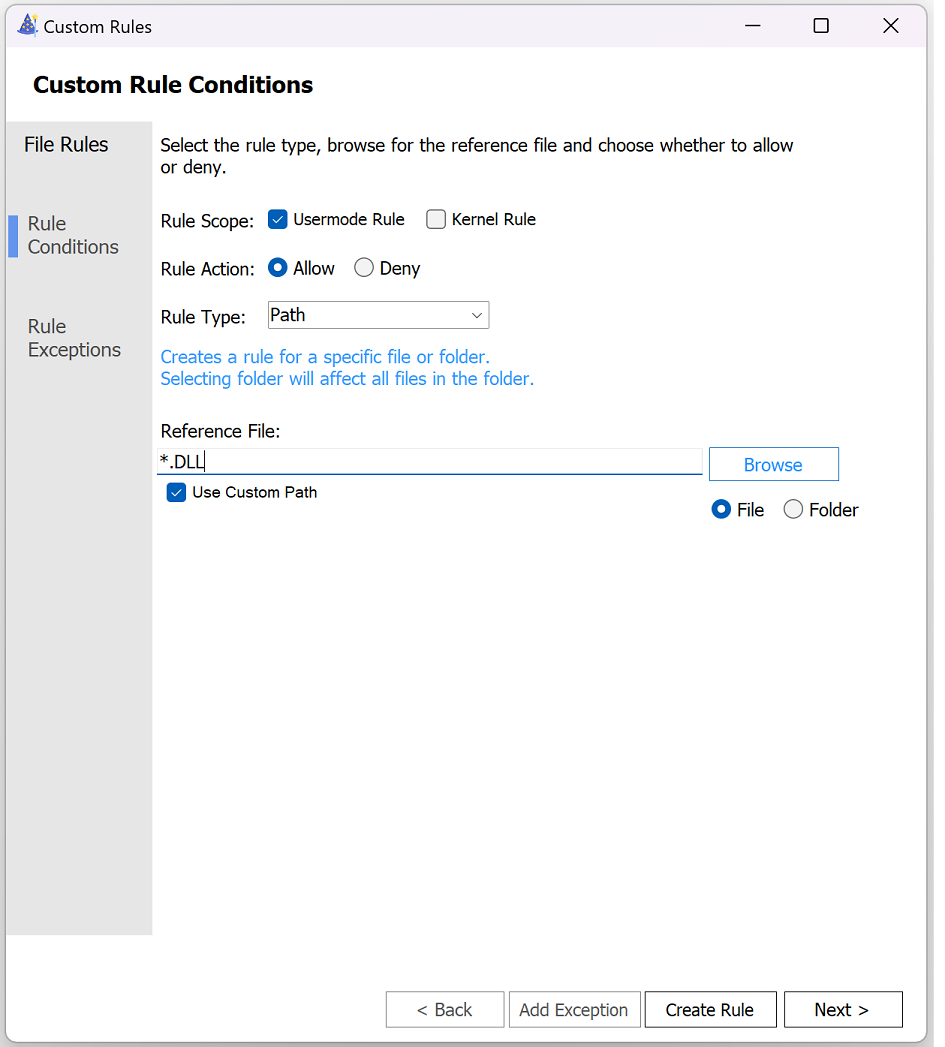Proceed with the Next button
The image size is (945, 1047).
[842, 1010]
